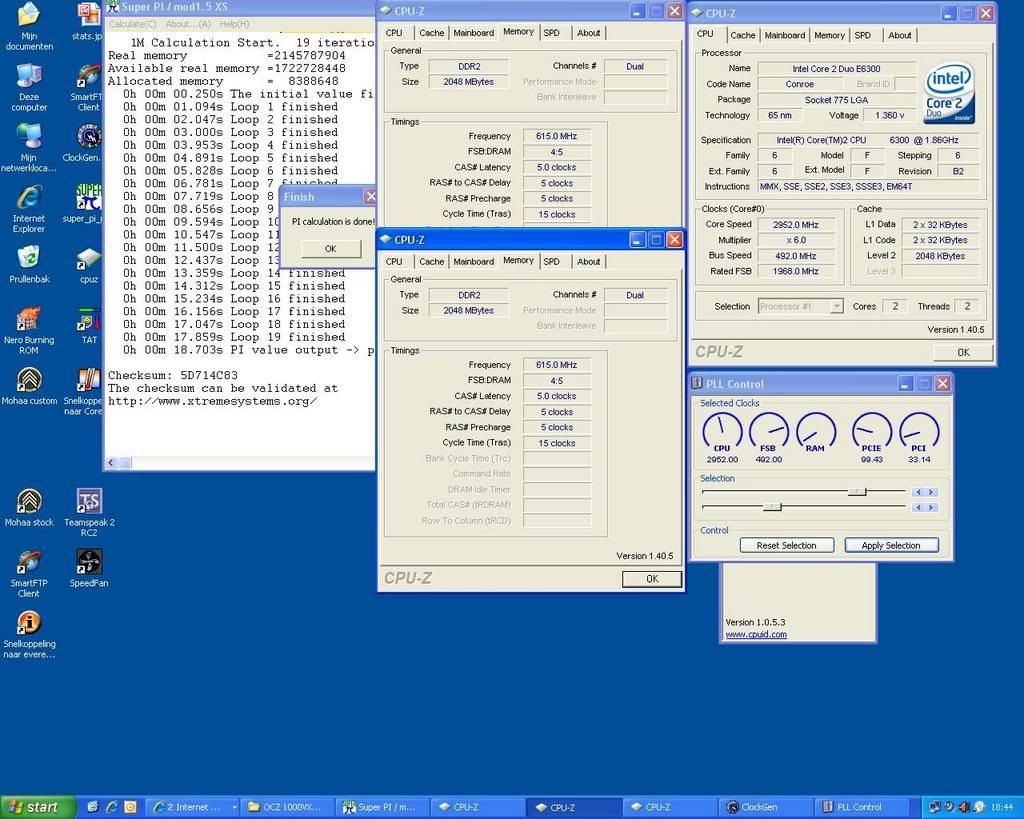Click the CPU clock gauge in PLL Control
Screen dimensions: 1024x819
click(x=722, y=432)
